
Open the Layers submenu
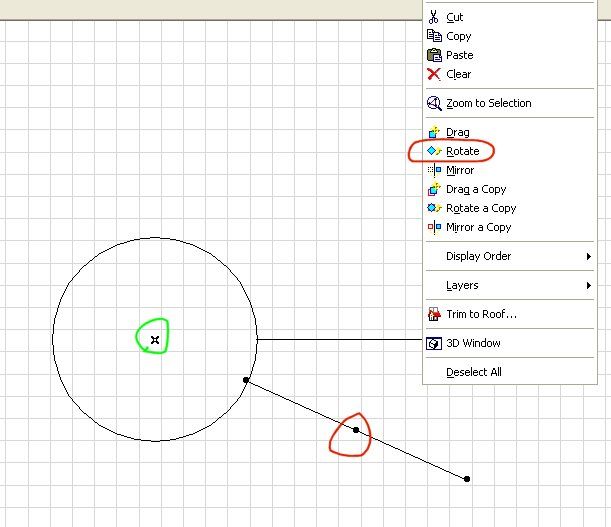click(509, 285)
